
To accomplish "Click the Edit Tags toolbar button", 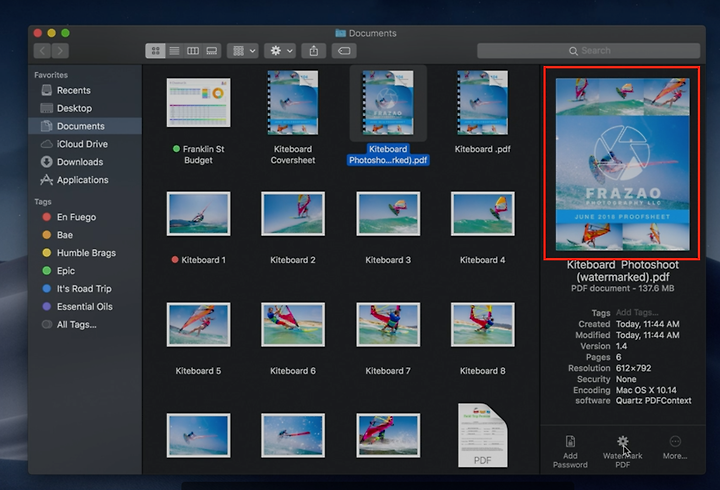I will (x=344, y=51).
